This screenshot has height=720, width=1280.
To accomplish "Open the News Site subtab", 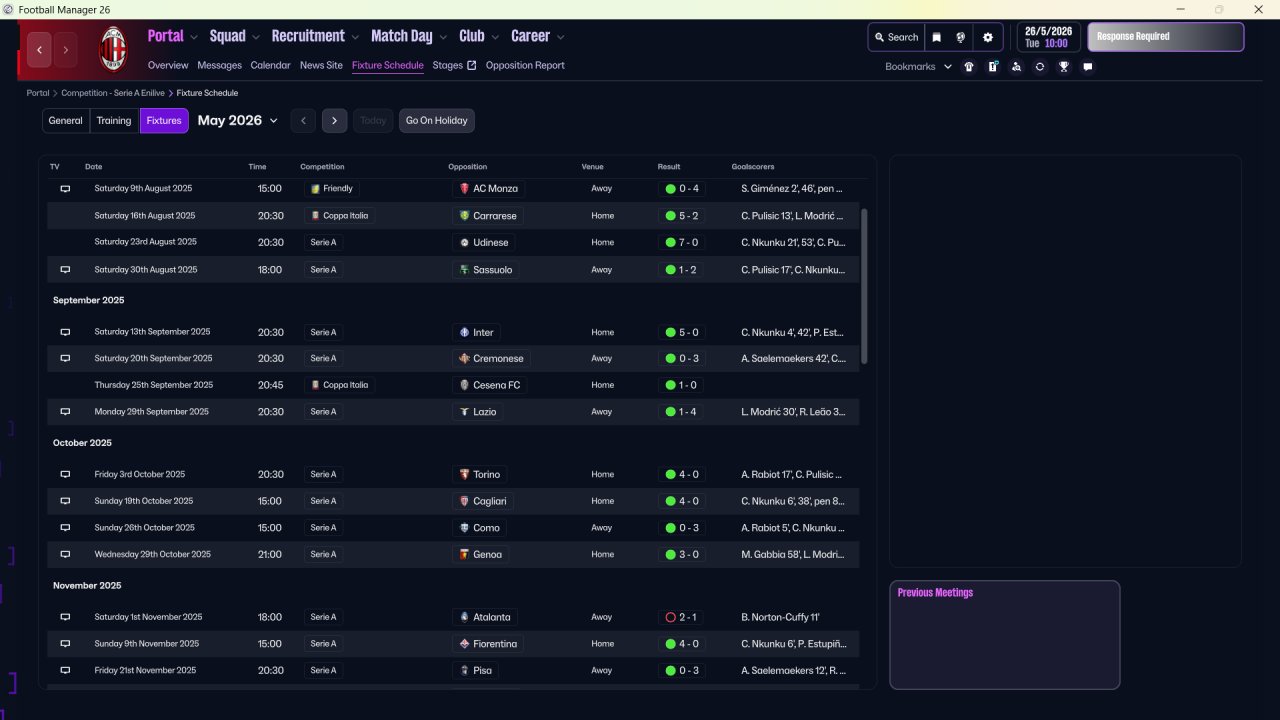I will click(321, 66).
